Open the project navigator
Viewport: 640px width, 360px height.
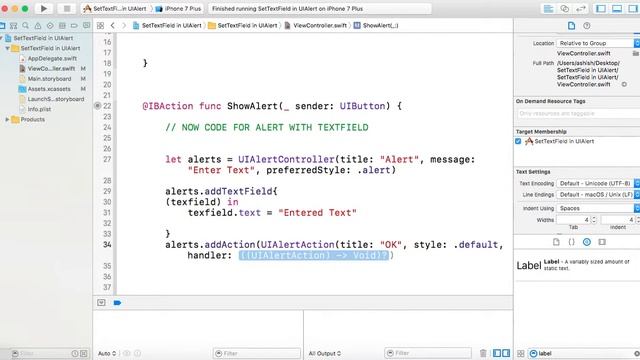coord(2,26)
